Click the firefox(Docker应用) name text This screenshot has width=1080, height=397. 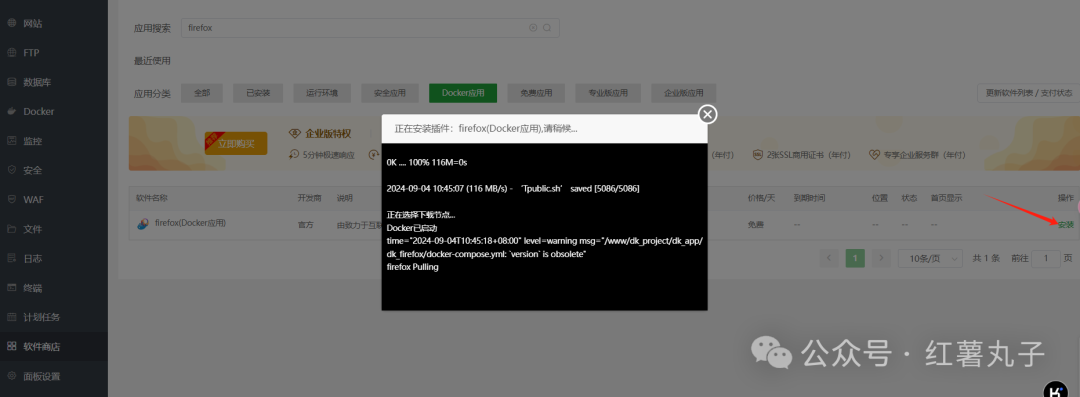pos(190,223)
